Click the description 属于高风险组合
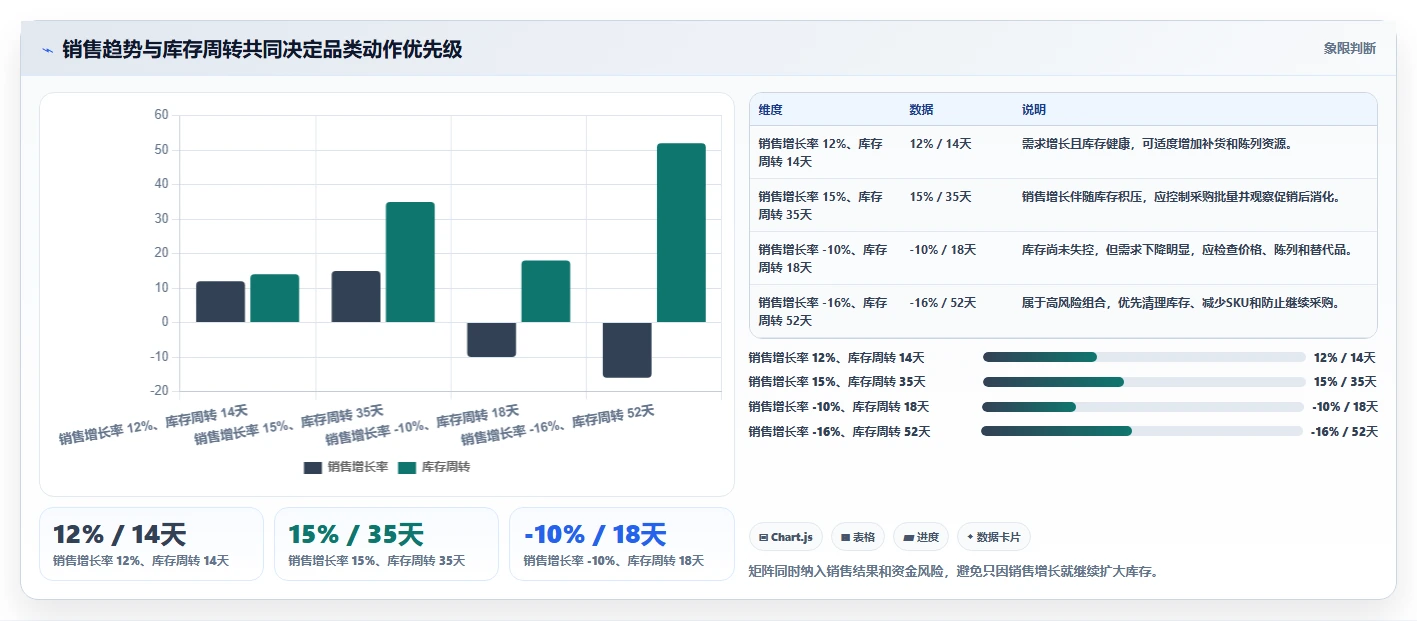The width and height of the screenshot is (1417, 621). (x=1067, y=303)
